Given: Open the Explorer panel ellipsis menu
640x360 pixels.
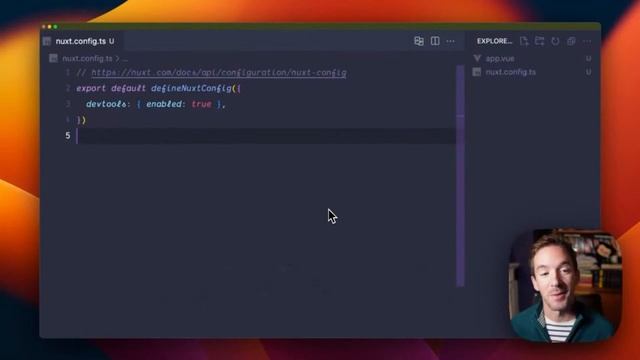Looking at the screenshot, I should pos(587,41).
